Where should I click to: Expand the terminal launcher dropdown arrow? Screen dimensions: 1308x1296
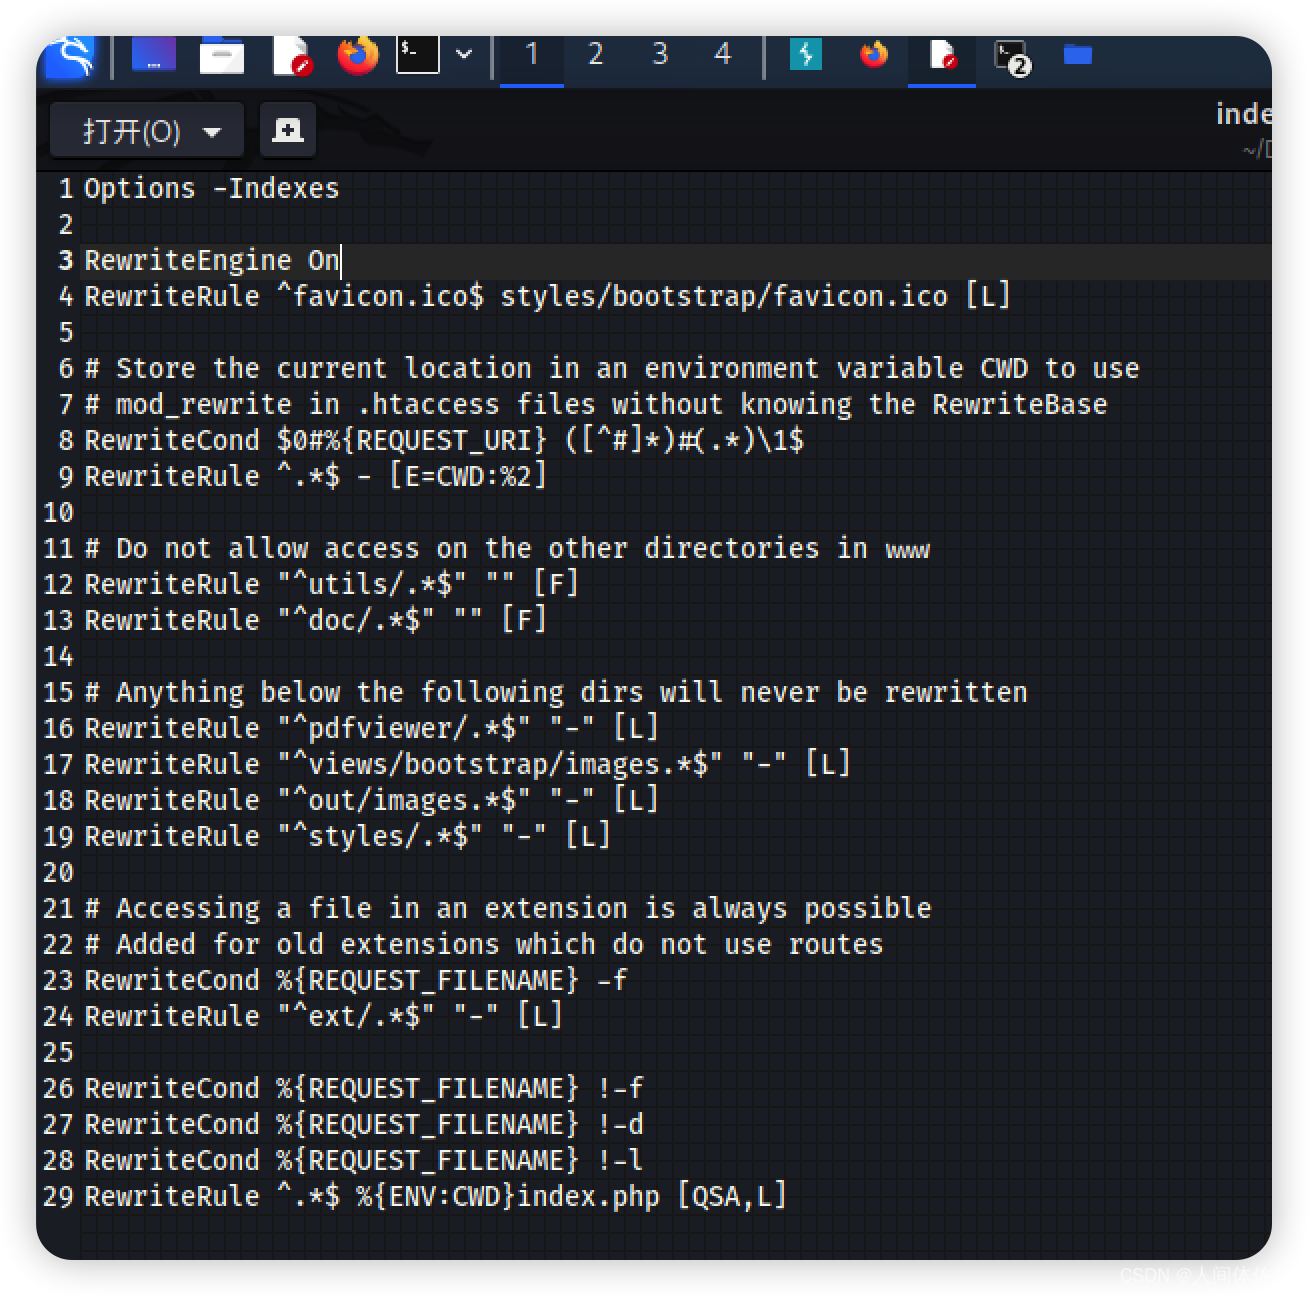[464, 54]
